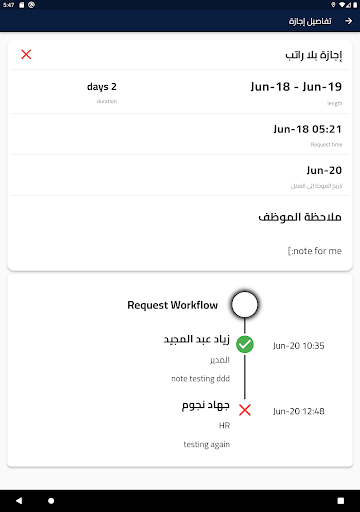Viewport: 360px width, 512px height.
Task: Click the Jun-20 return date row
Action: [180, 175]
